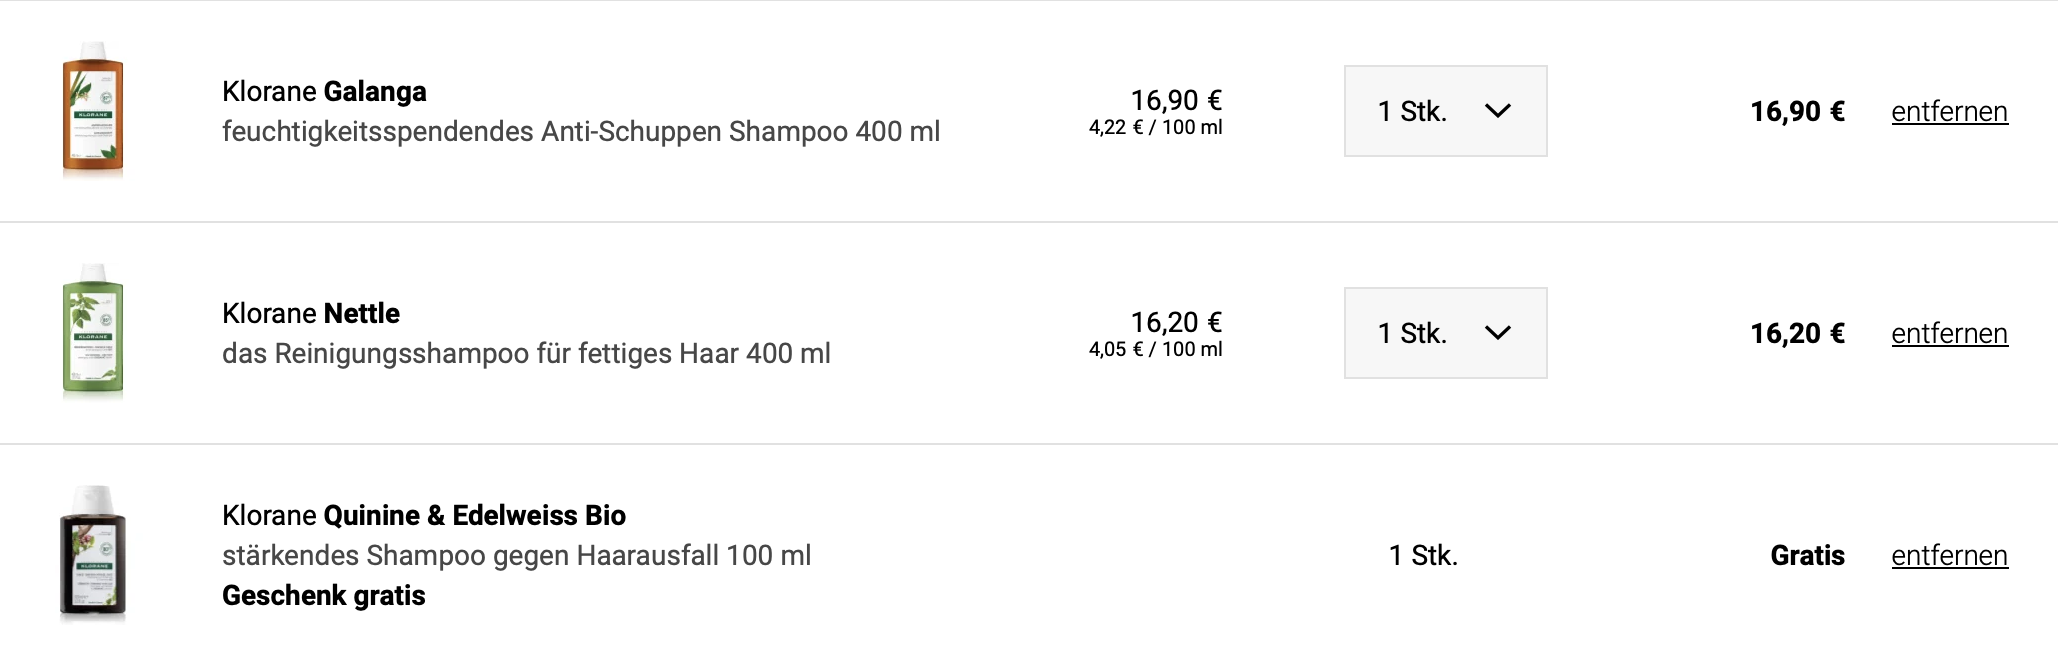Open the Klorane Galanga product title
This screenshot has height=656, width=2058.
click(x=324, y=92)
